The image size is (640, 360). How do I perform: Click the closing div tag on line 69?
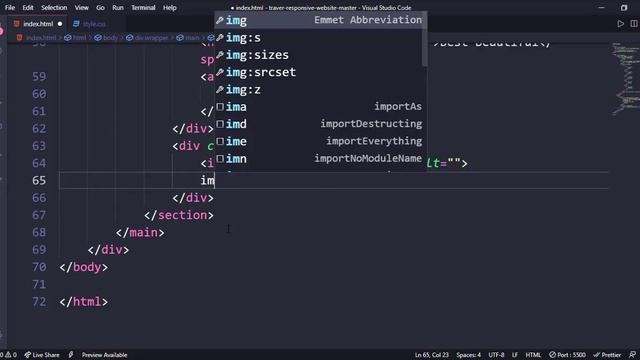(x=108, y=250)
